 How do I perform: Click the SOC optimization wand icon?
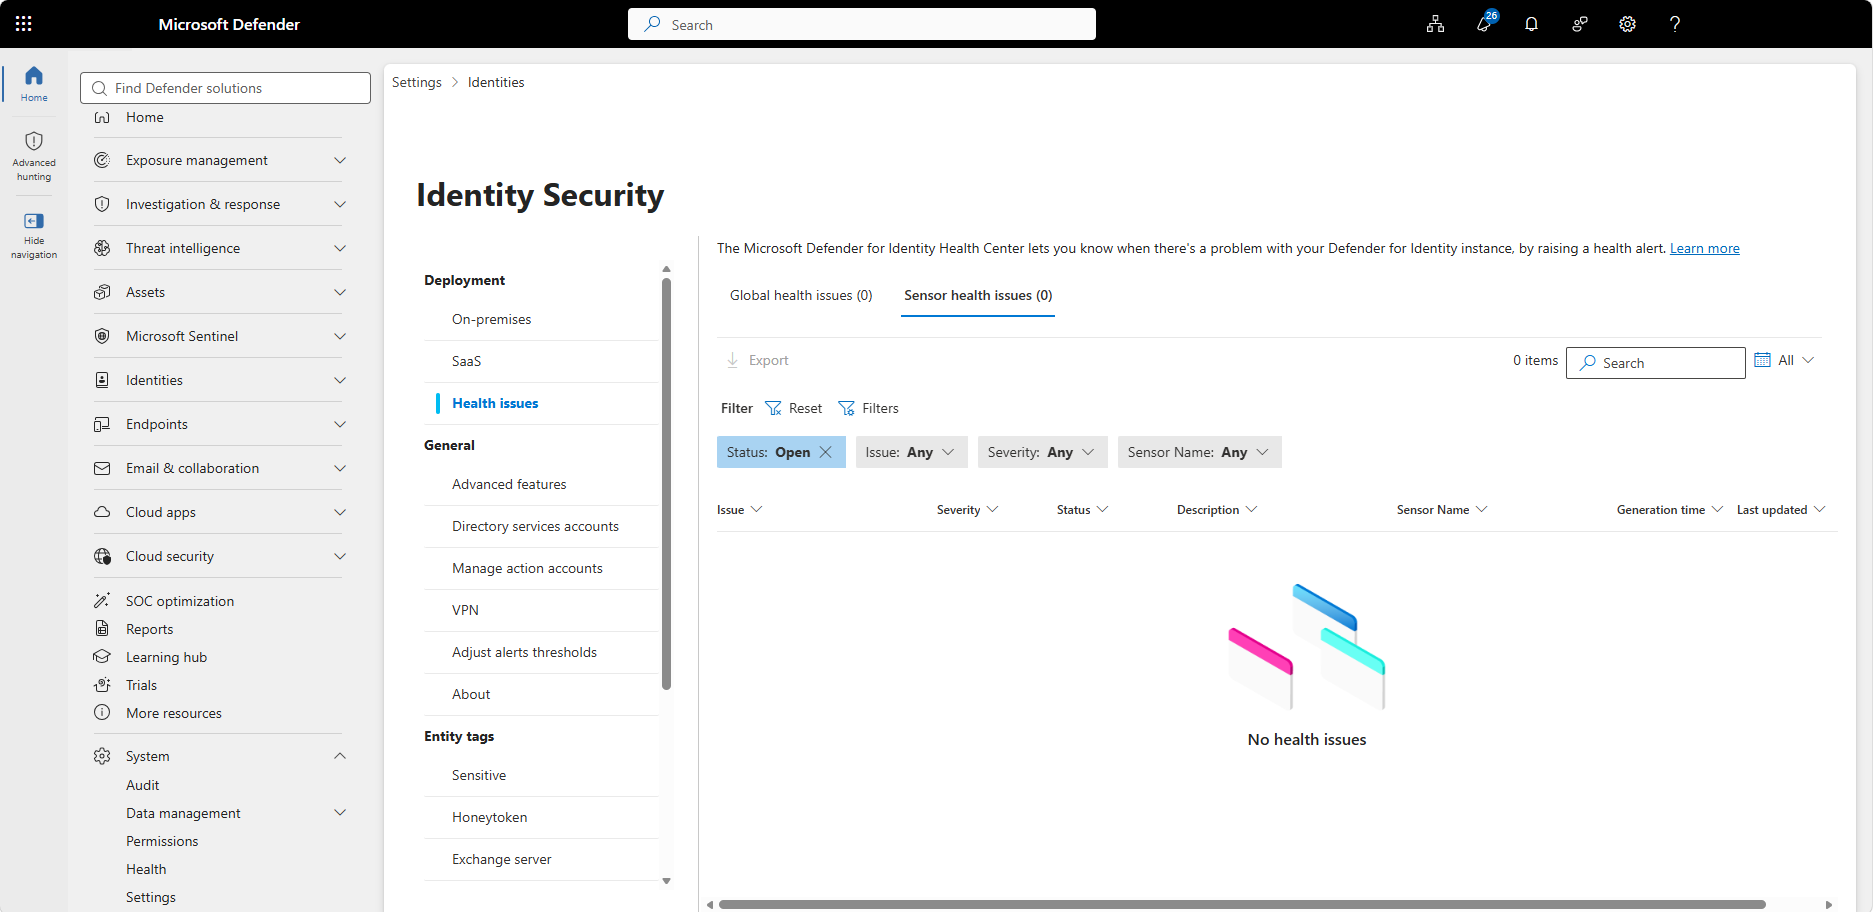(102, 600)
